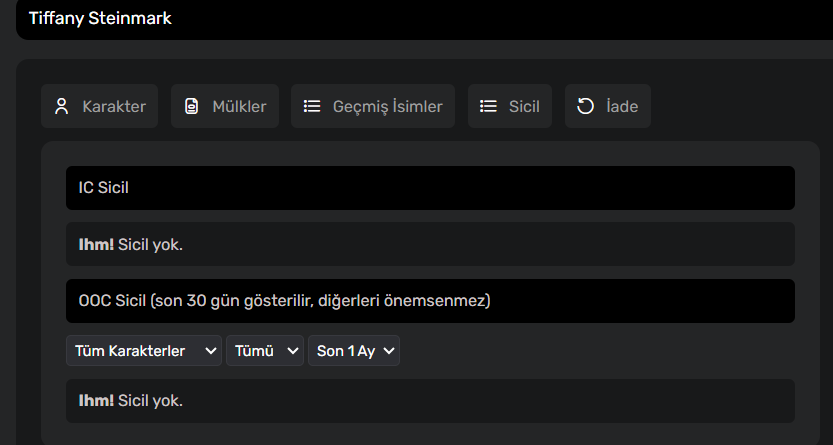Change the Son 1 Ay period dropdown
Image resolution: width=833 pixels, height=445 pixels.
354,350
